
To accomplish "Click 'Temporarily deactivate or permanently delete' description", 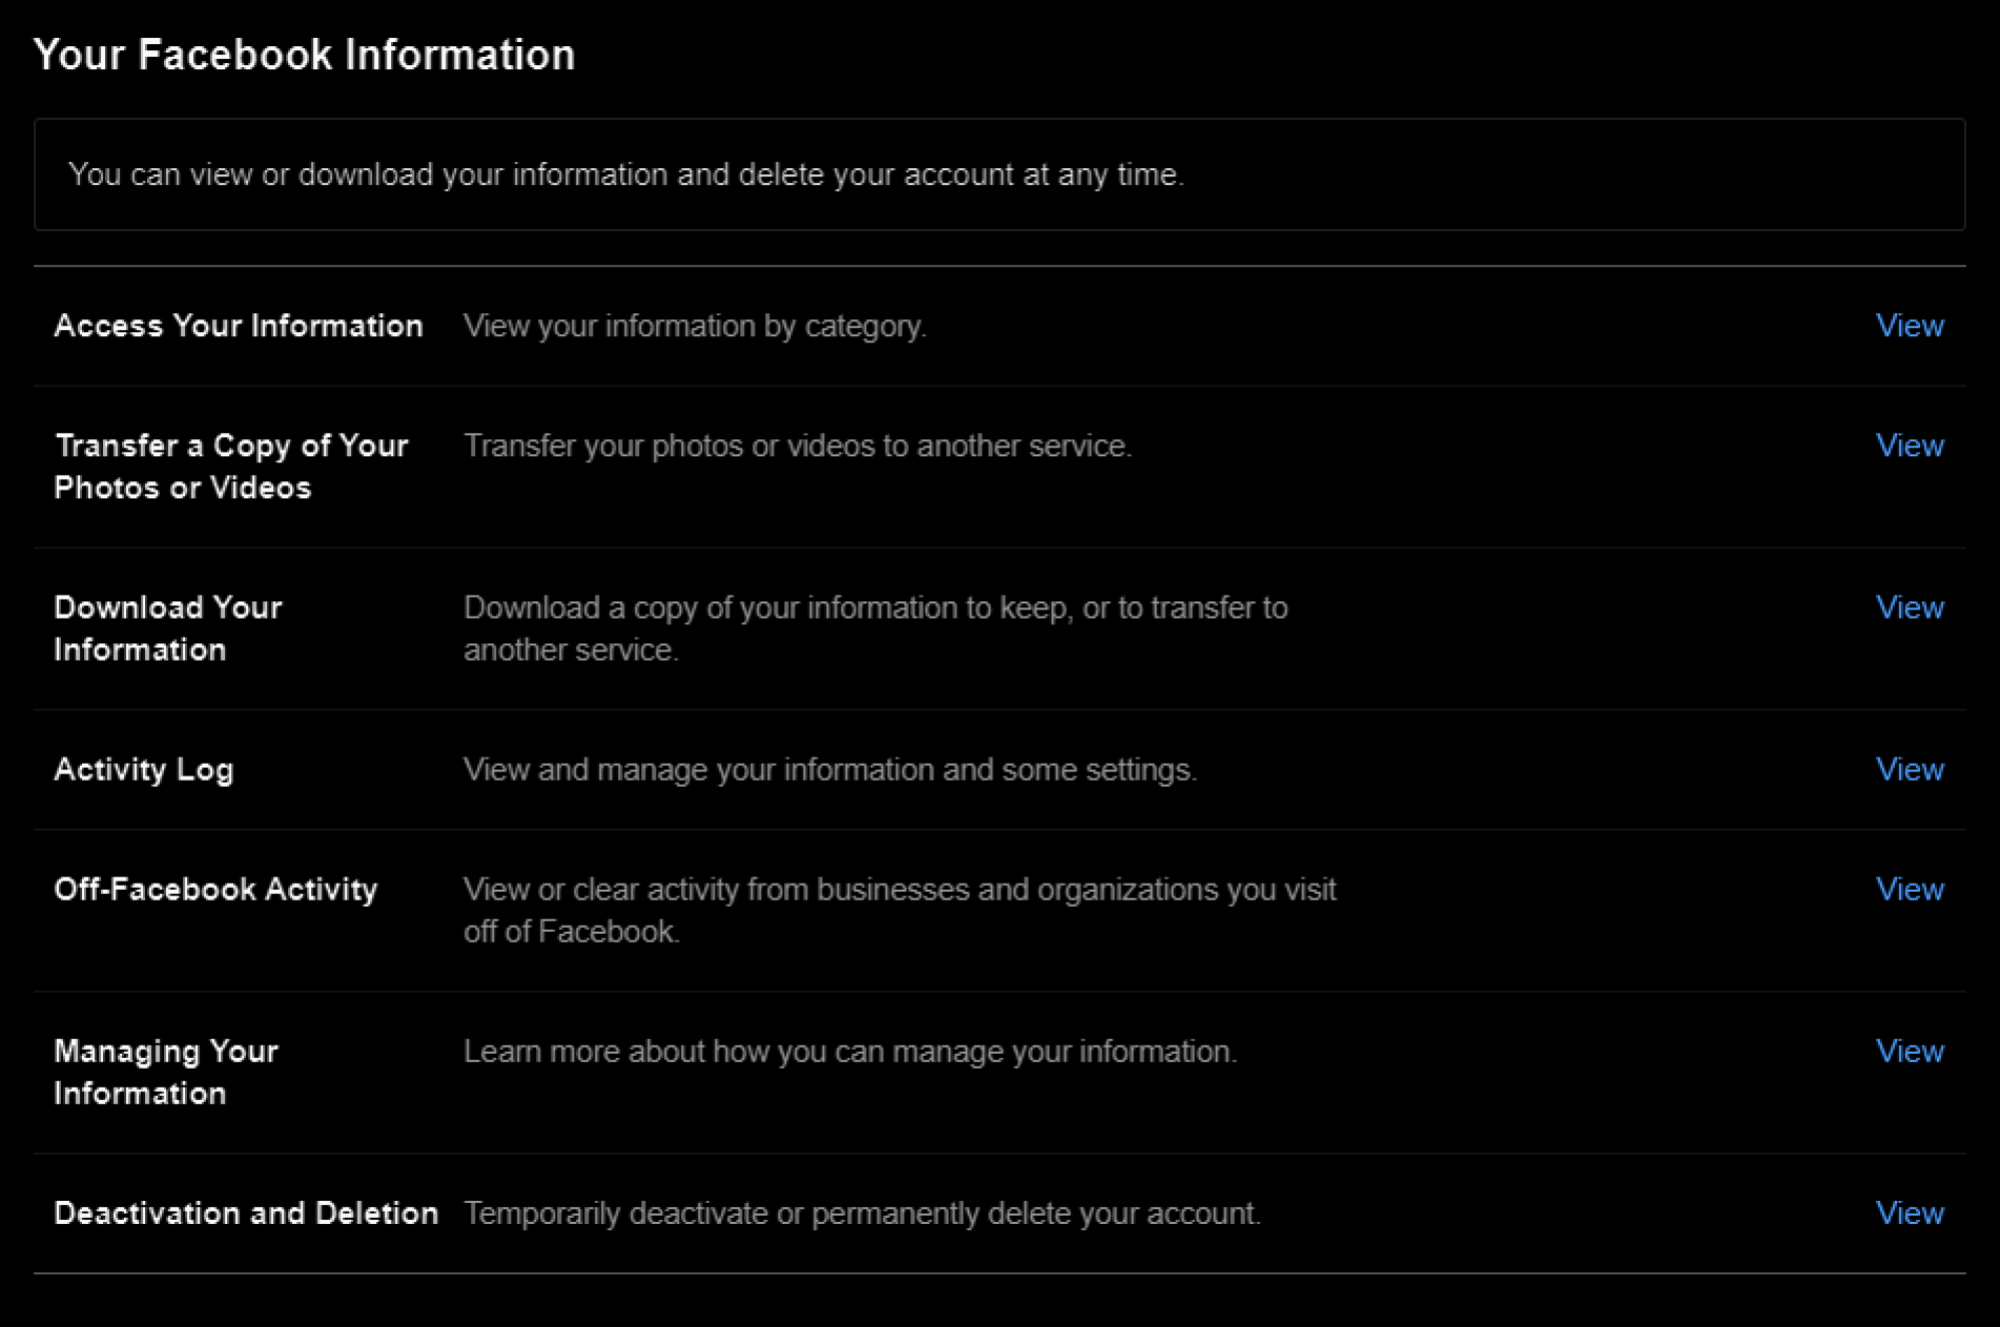I will tap(862, 1213).
